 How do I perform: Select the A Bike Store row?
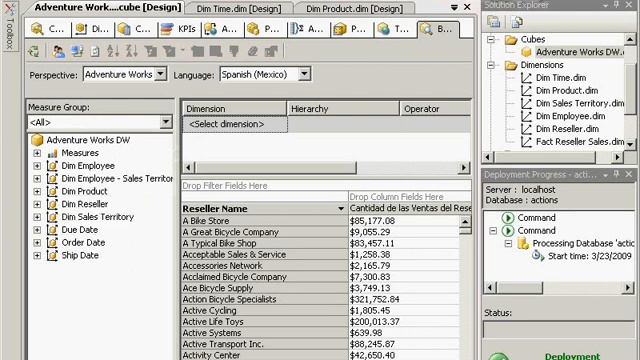[264, 221]
